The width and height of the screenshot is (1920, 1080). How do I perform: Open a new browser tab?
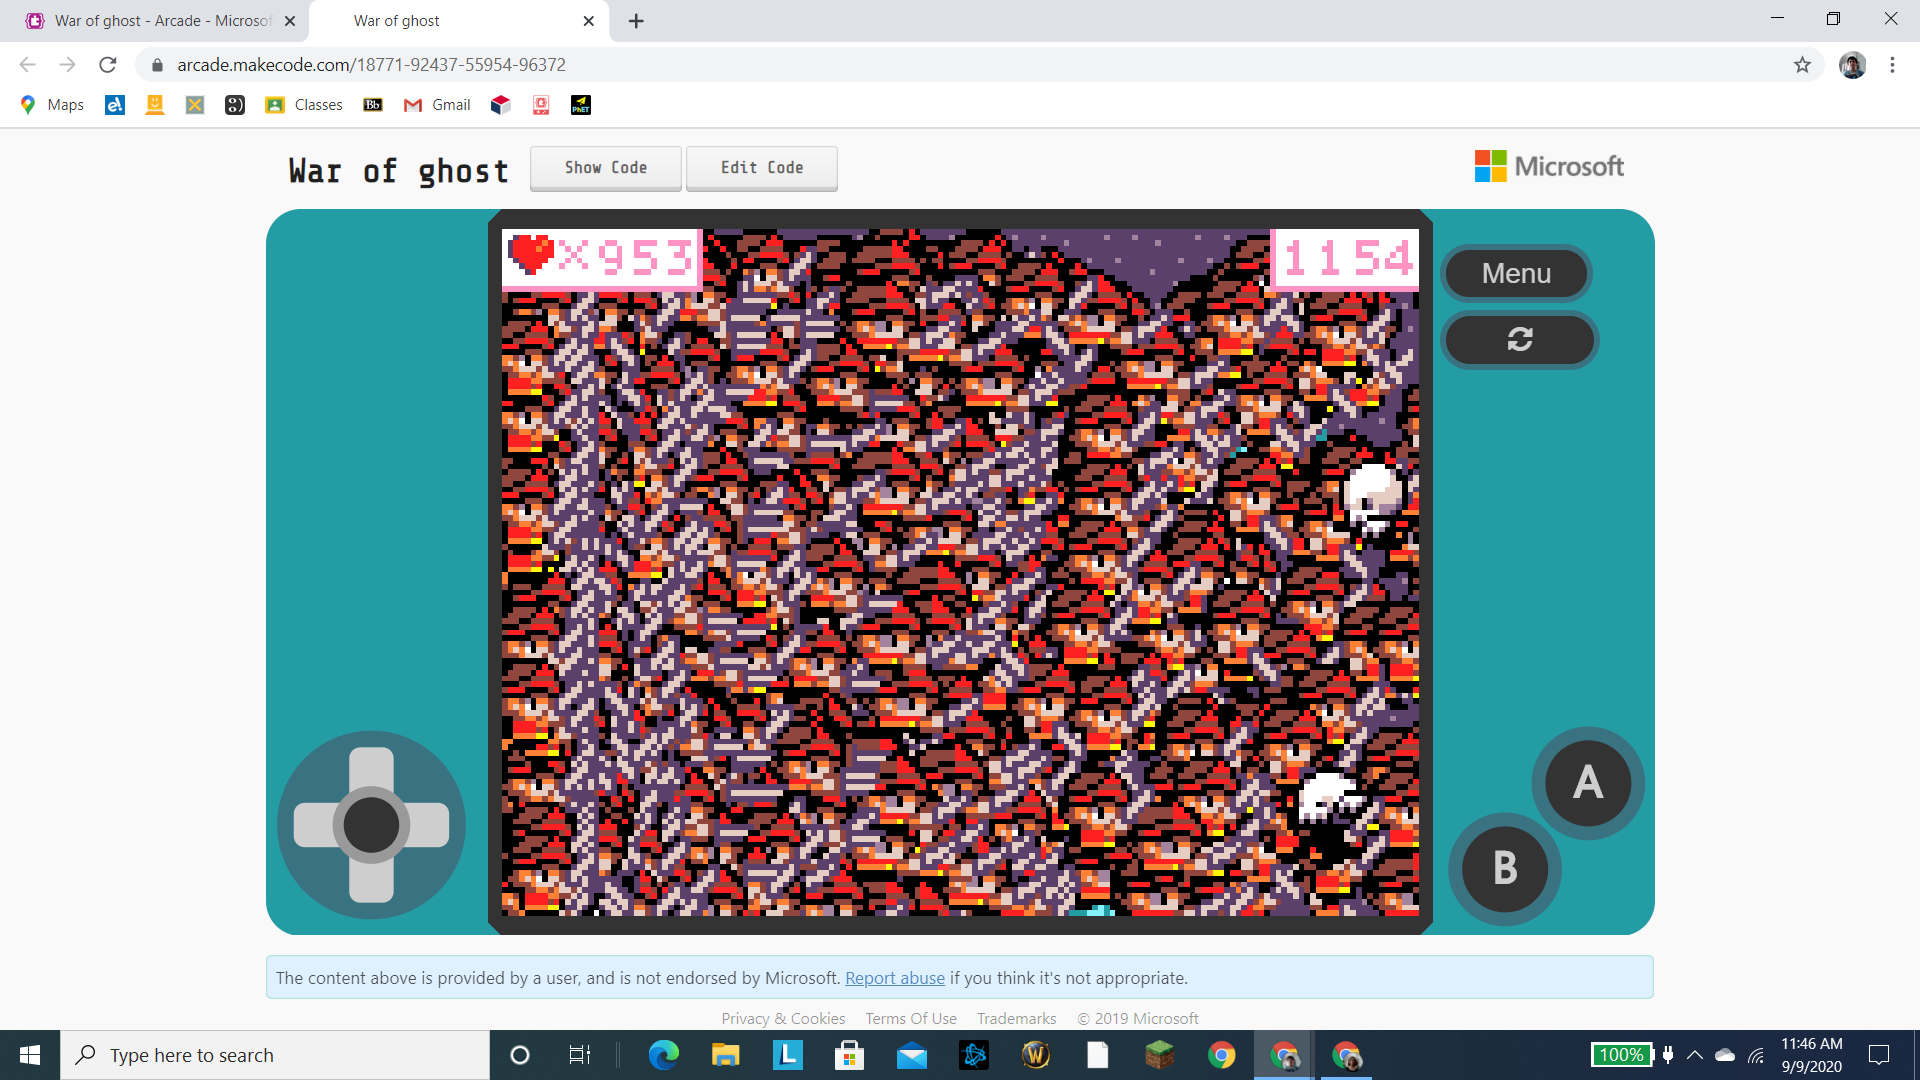pos(636,21)
